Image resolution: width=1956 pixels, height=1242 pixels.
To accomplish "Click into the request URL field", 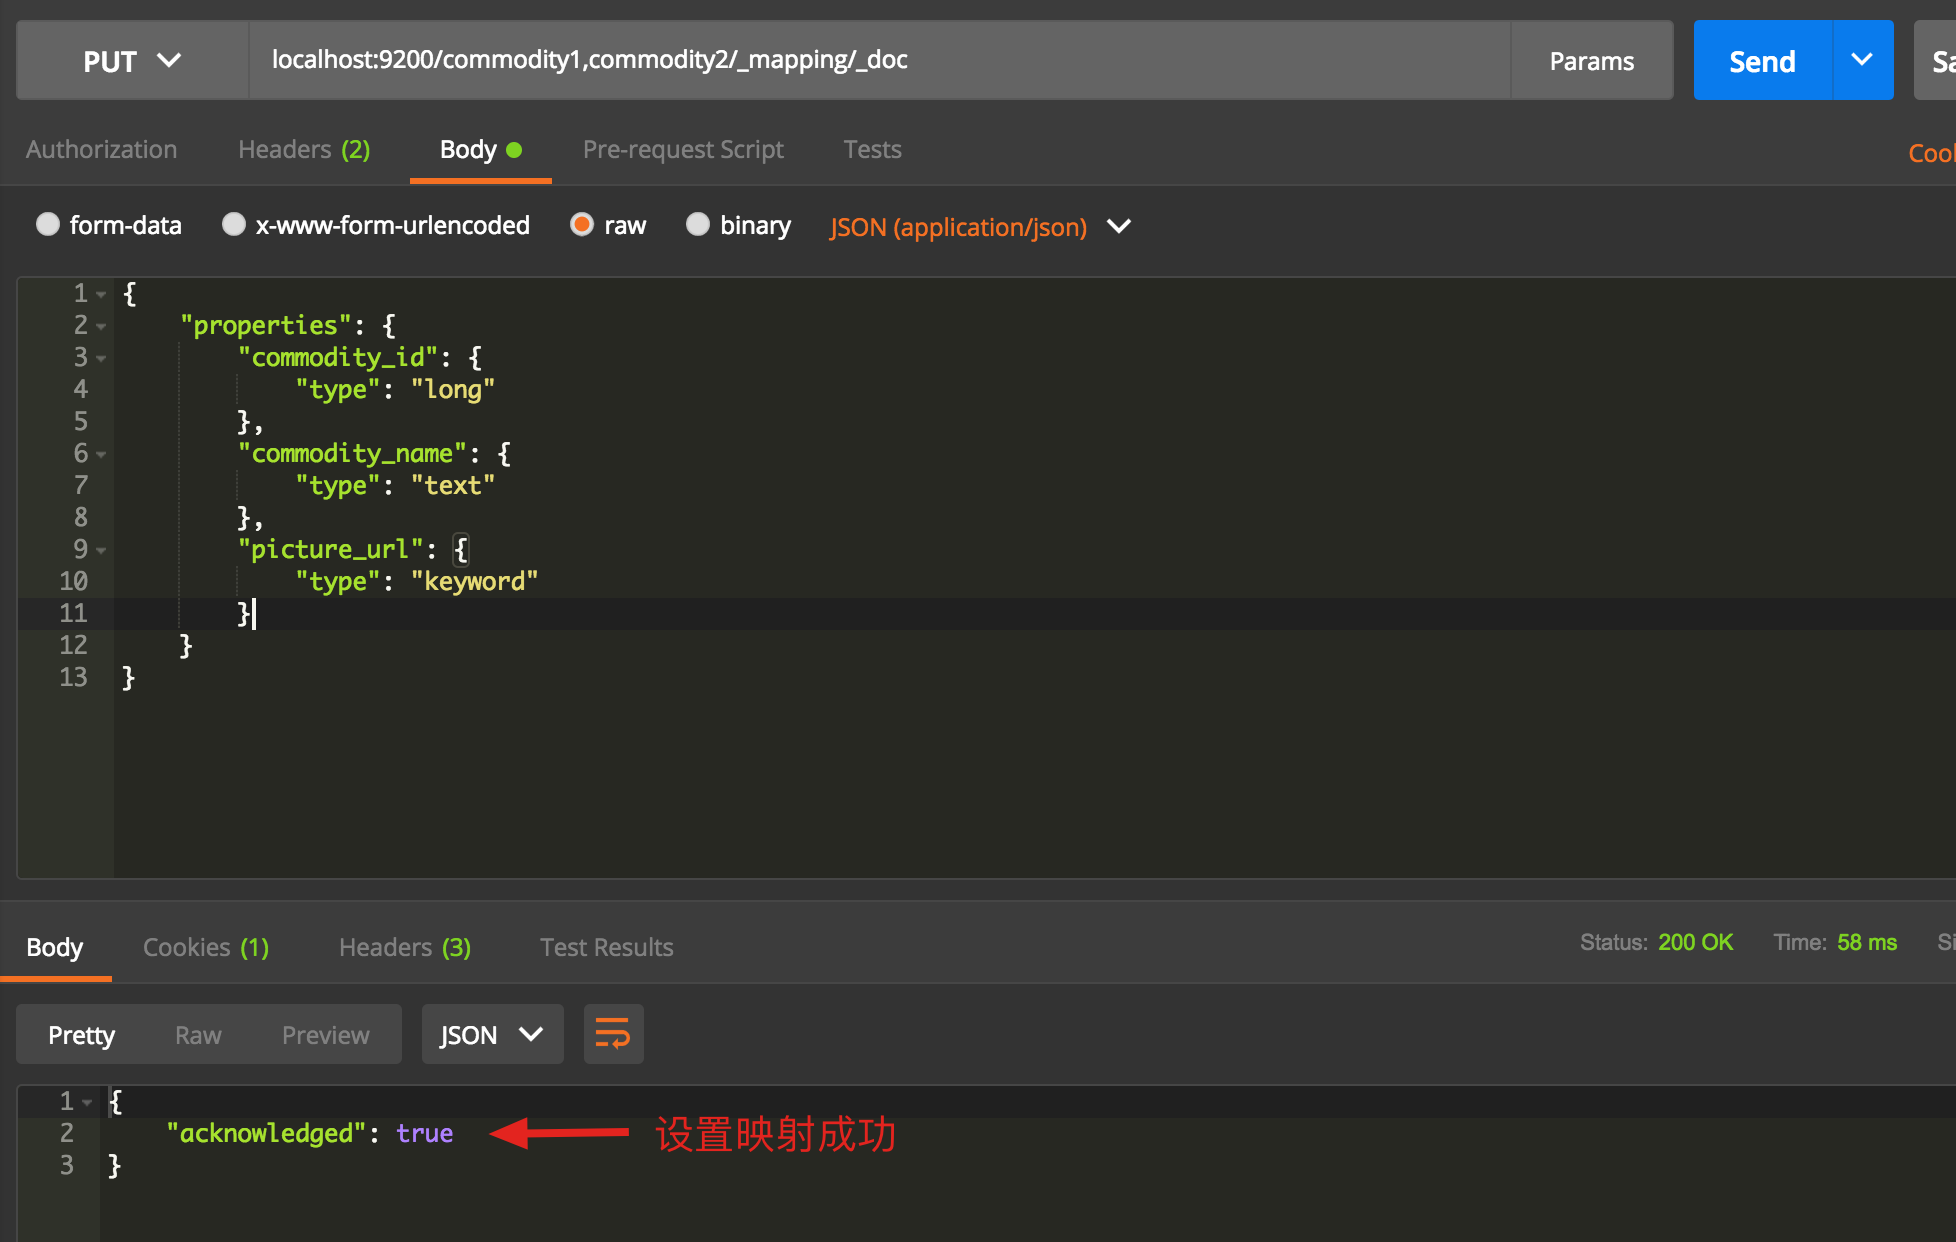I will pyautogui.click(x=880, y=60).
